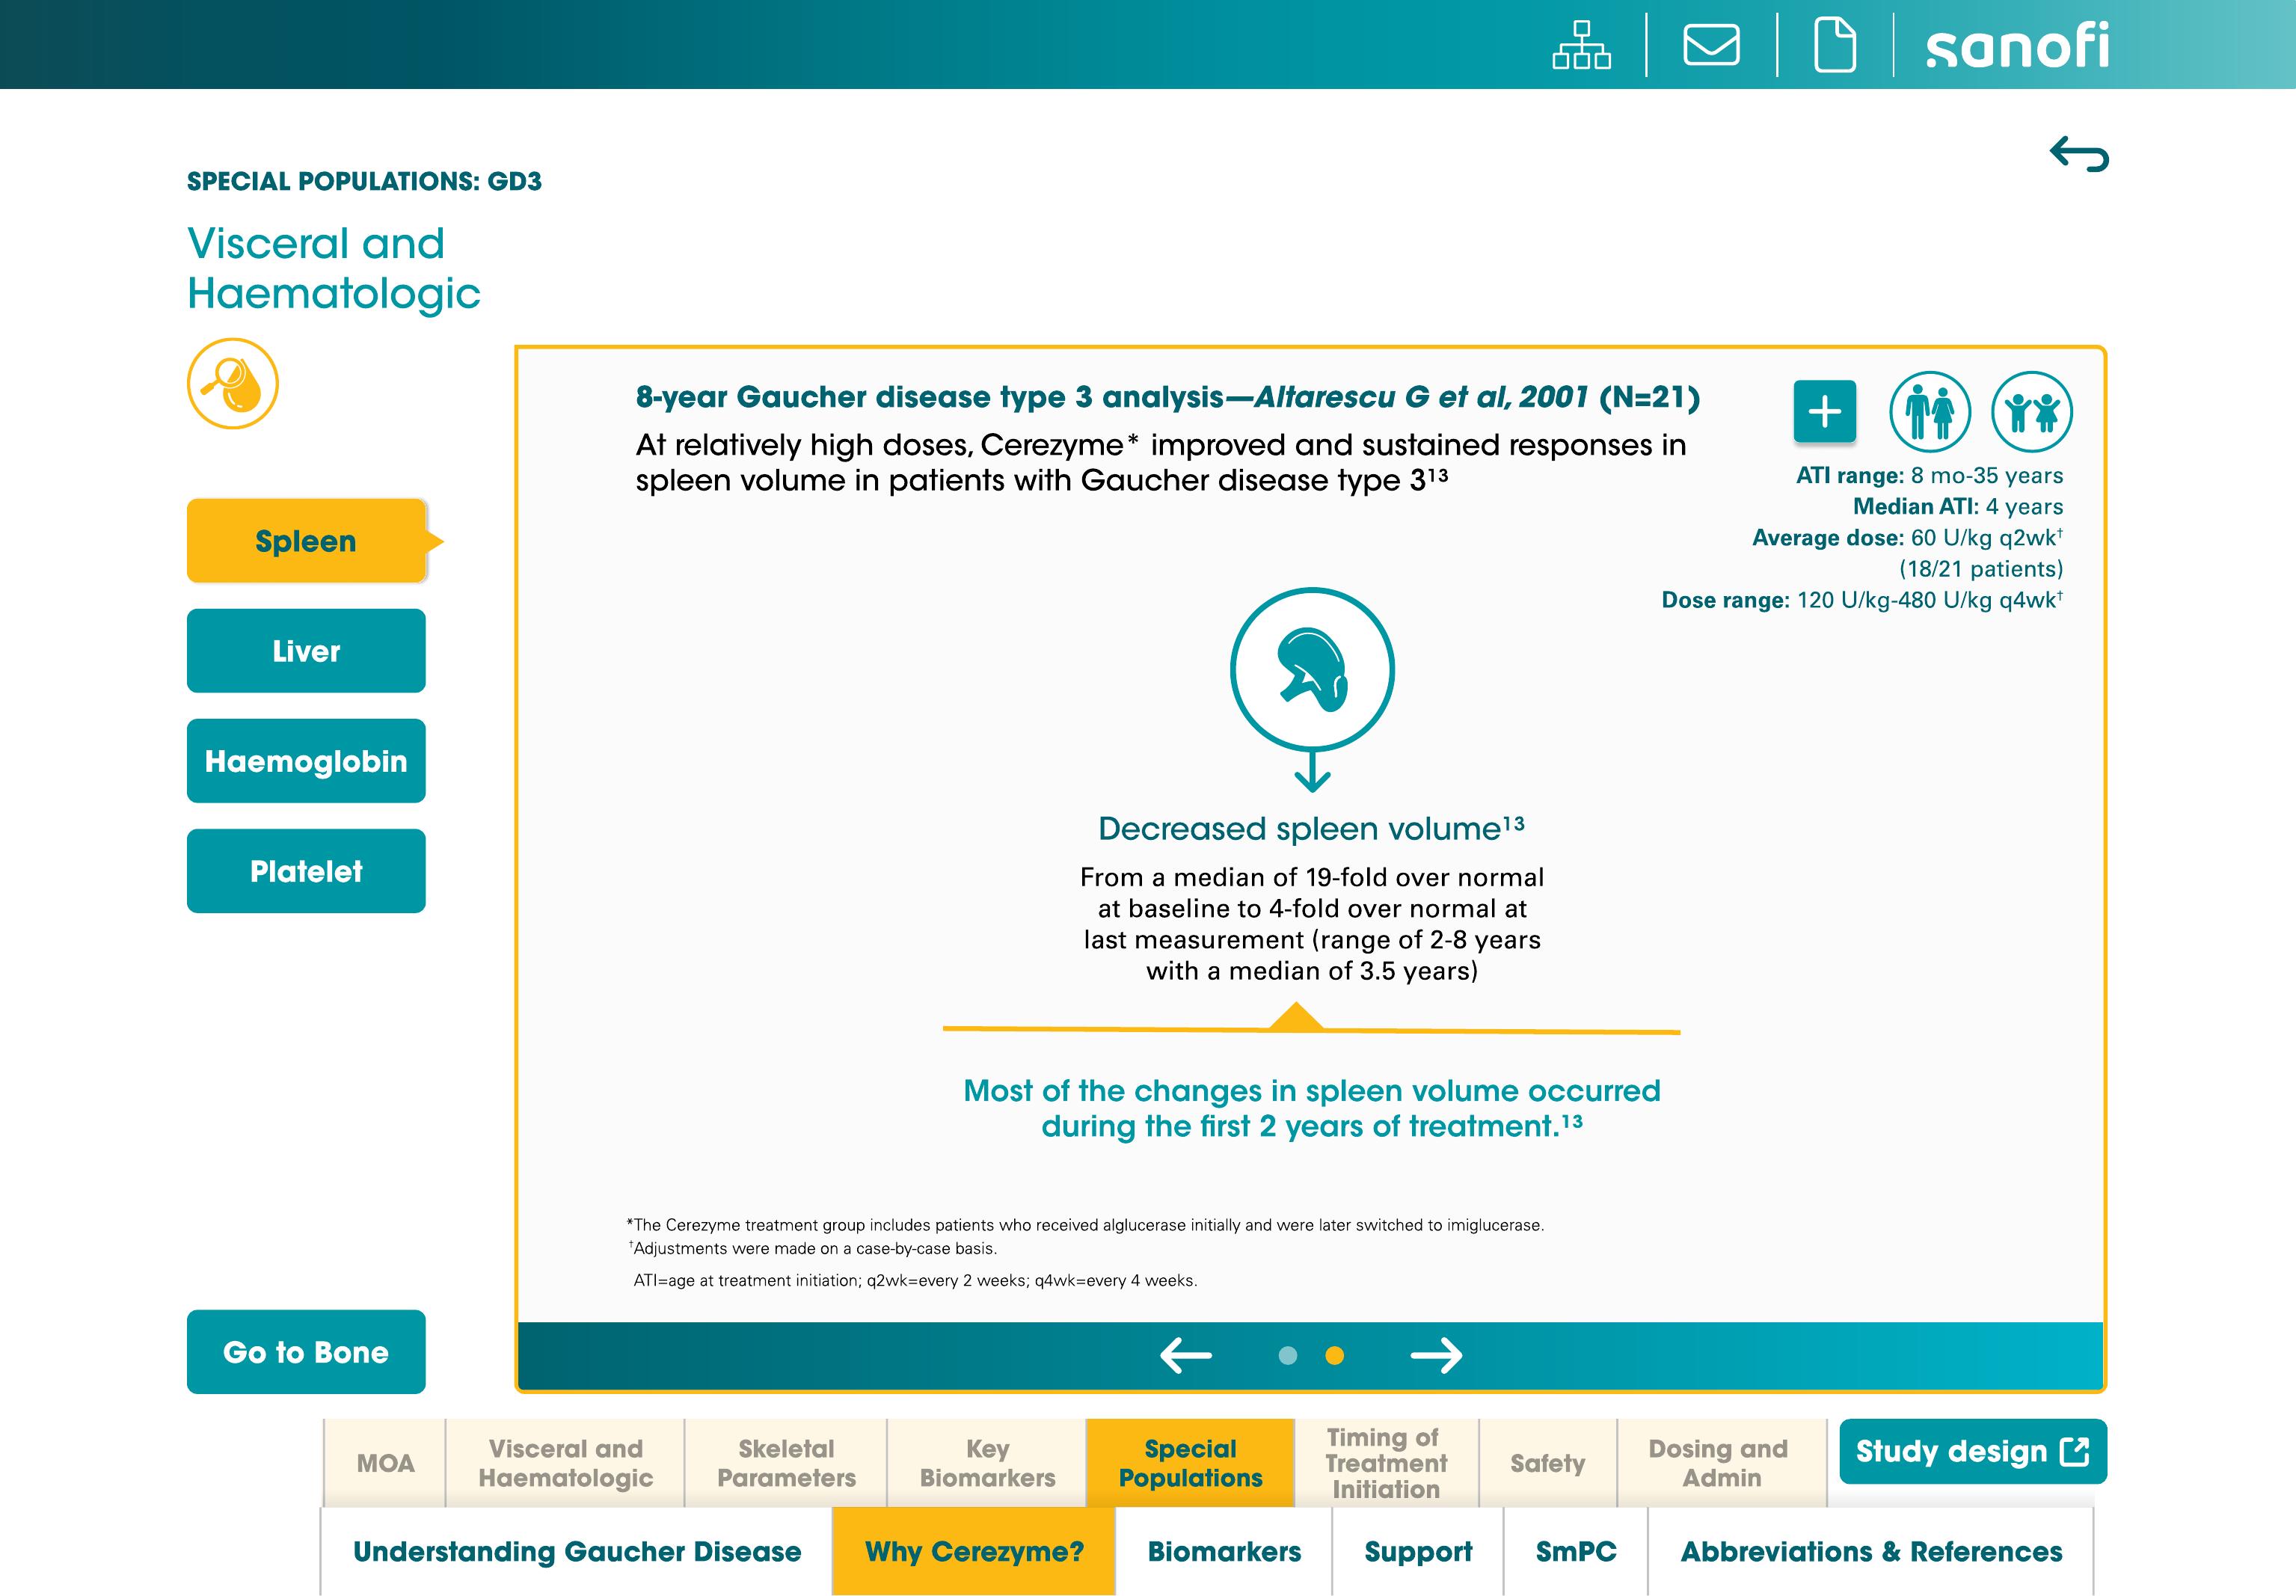Go to next slide arrow
The image size is (2296, 1596).
pos(1436,1356)
